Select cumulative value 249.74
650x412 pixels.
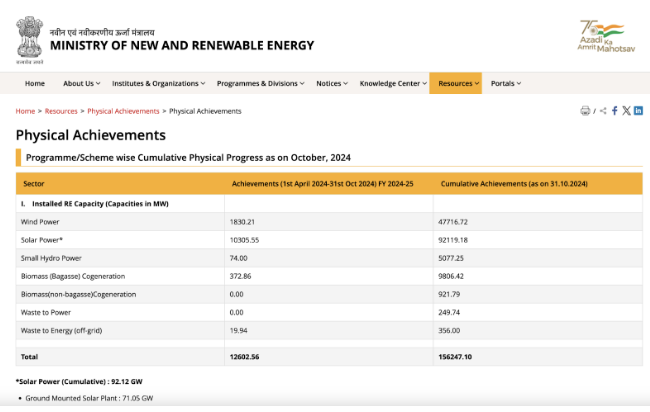click(449, 313)
